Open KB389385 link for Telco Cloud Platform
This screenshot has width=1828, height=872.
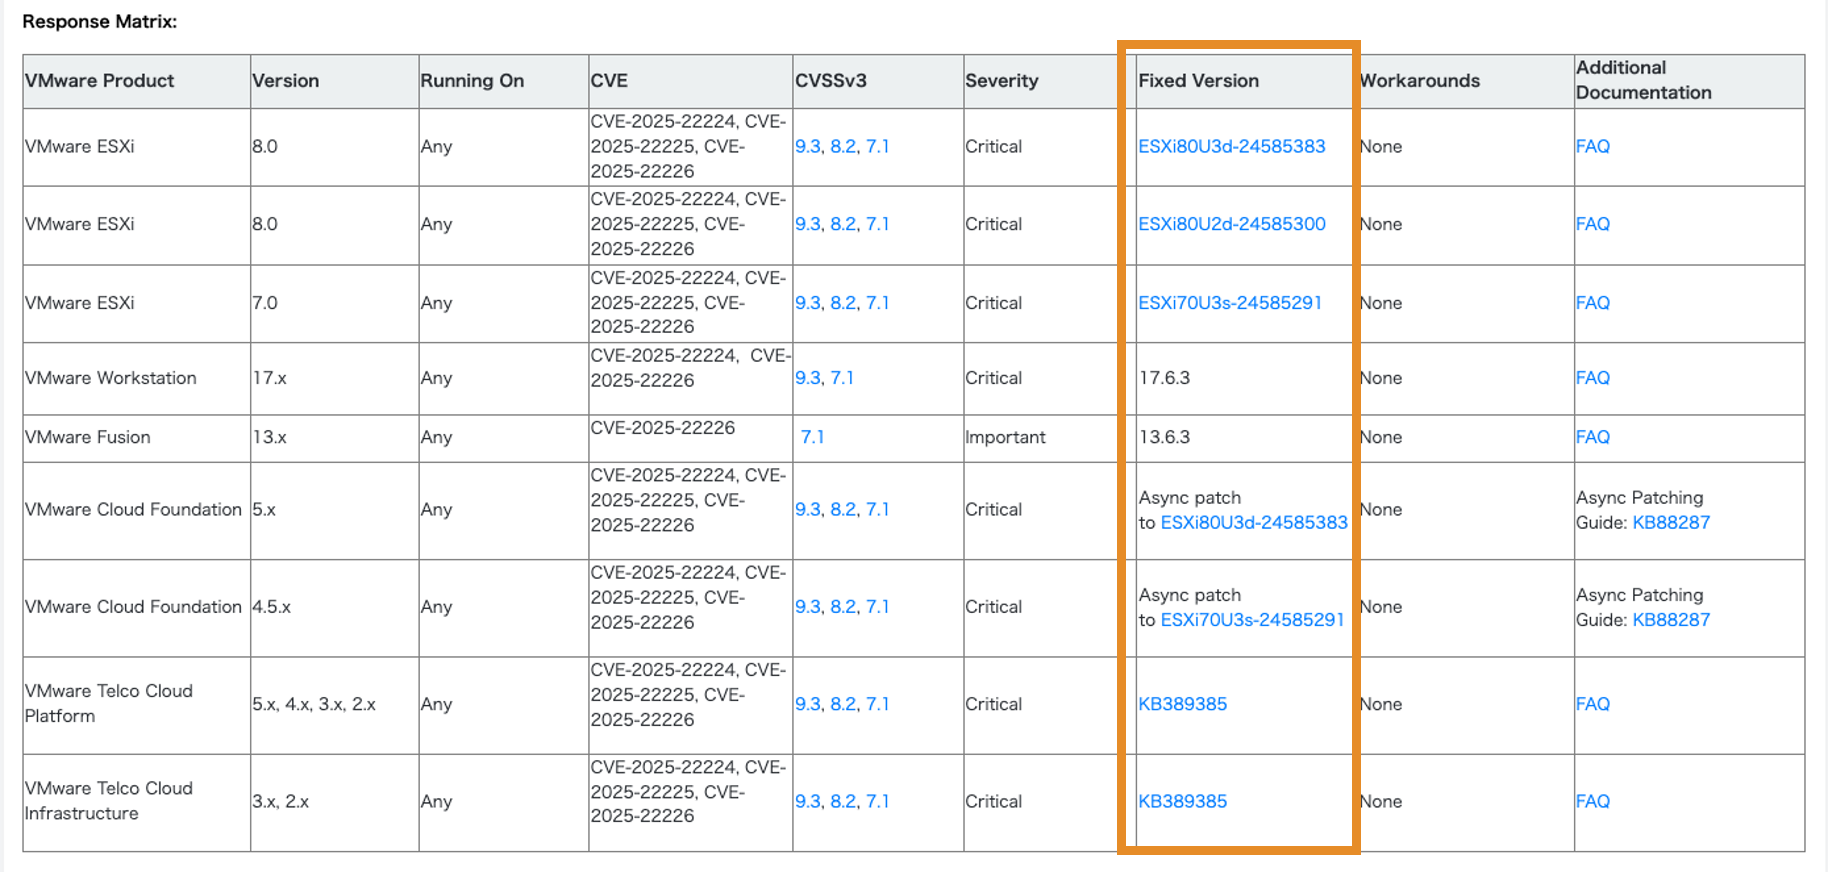[x=1182, y=704]
